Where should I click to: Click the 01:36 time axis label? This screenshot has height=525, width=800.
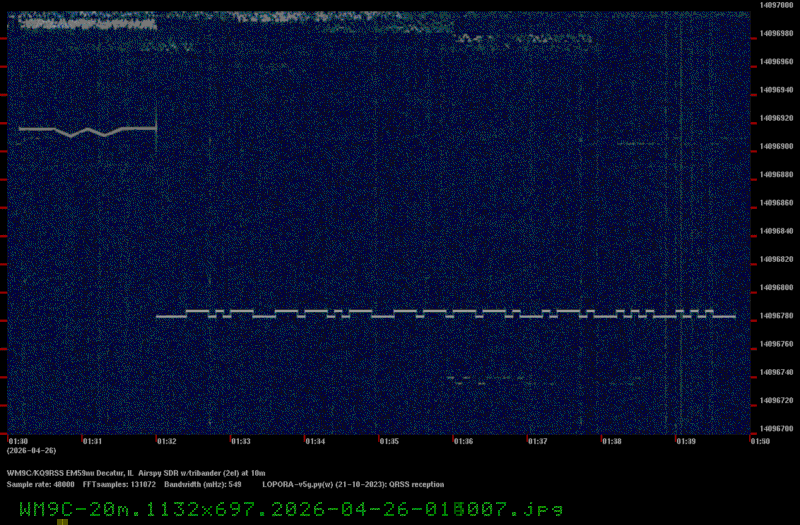[x=463, y=441]
